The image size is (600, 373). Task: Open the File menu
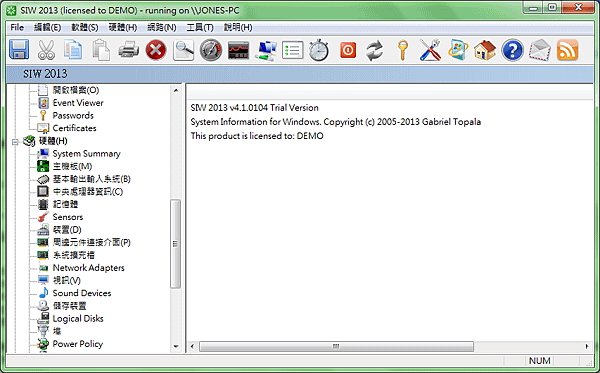click(17, 28)
